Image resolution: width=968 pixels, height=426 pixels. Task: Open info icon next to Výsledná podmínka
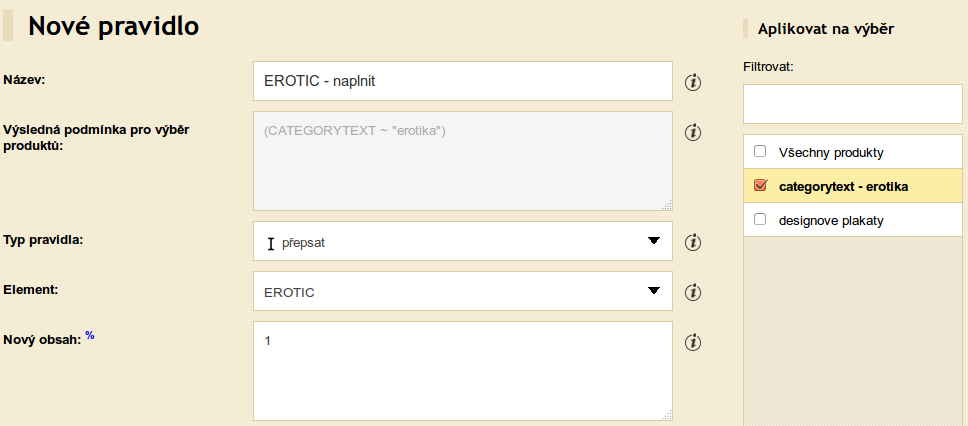click(693, 132)
